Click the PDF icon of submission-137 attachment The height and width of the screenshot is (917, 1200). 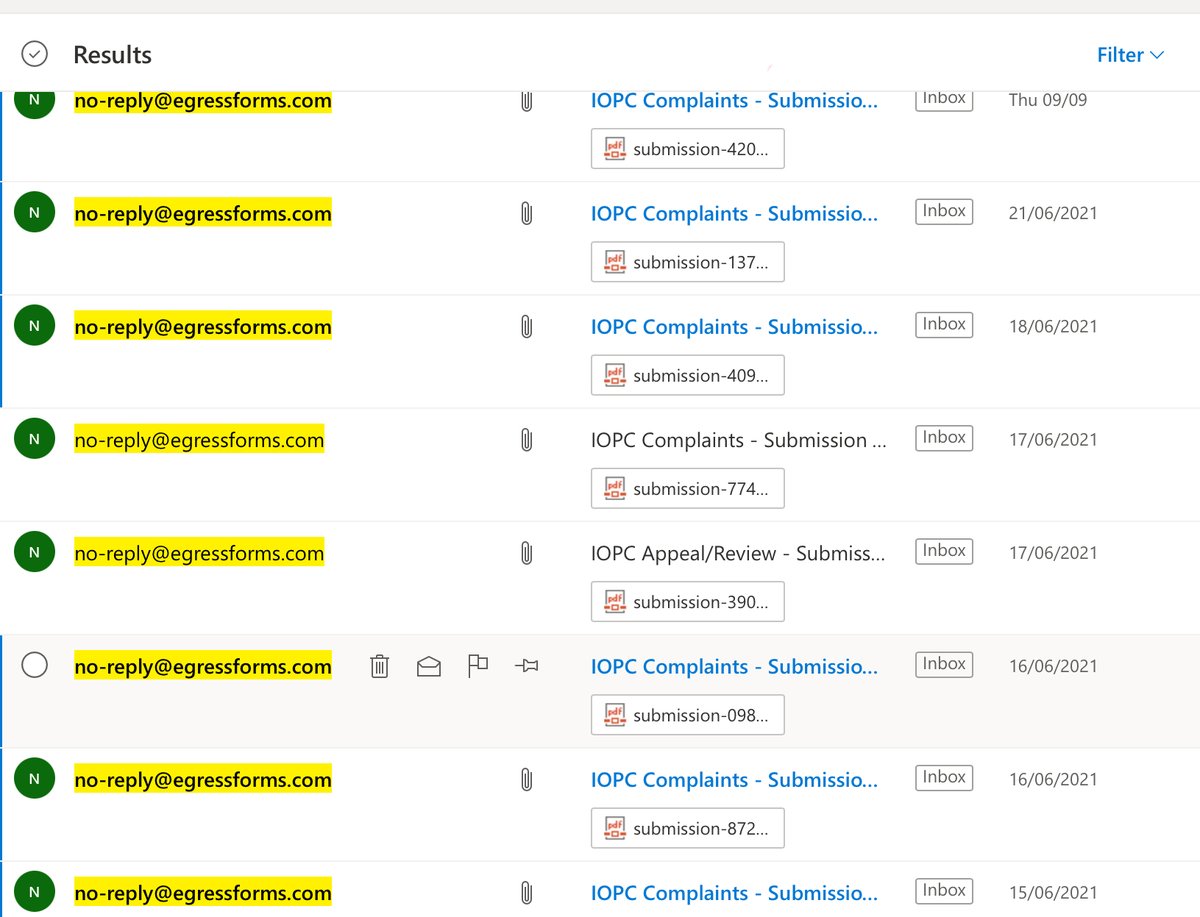click(614, 262)
